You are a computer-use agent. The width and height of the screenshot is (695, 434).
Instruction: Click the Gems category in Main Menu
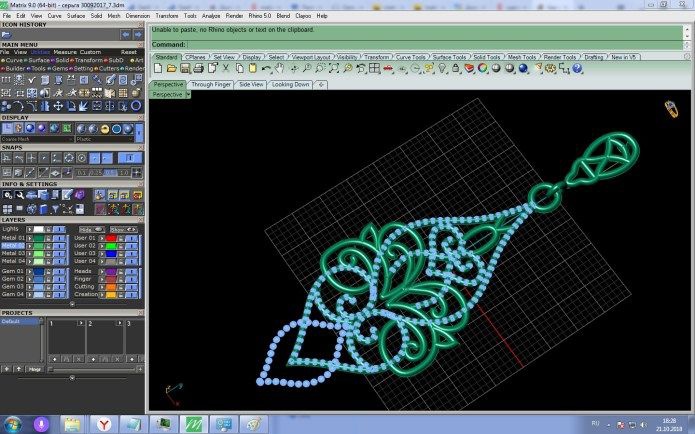pos(60,69)
